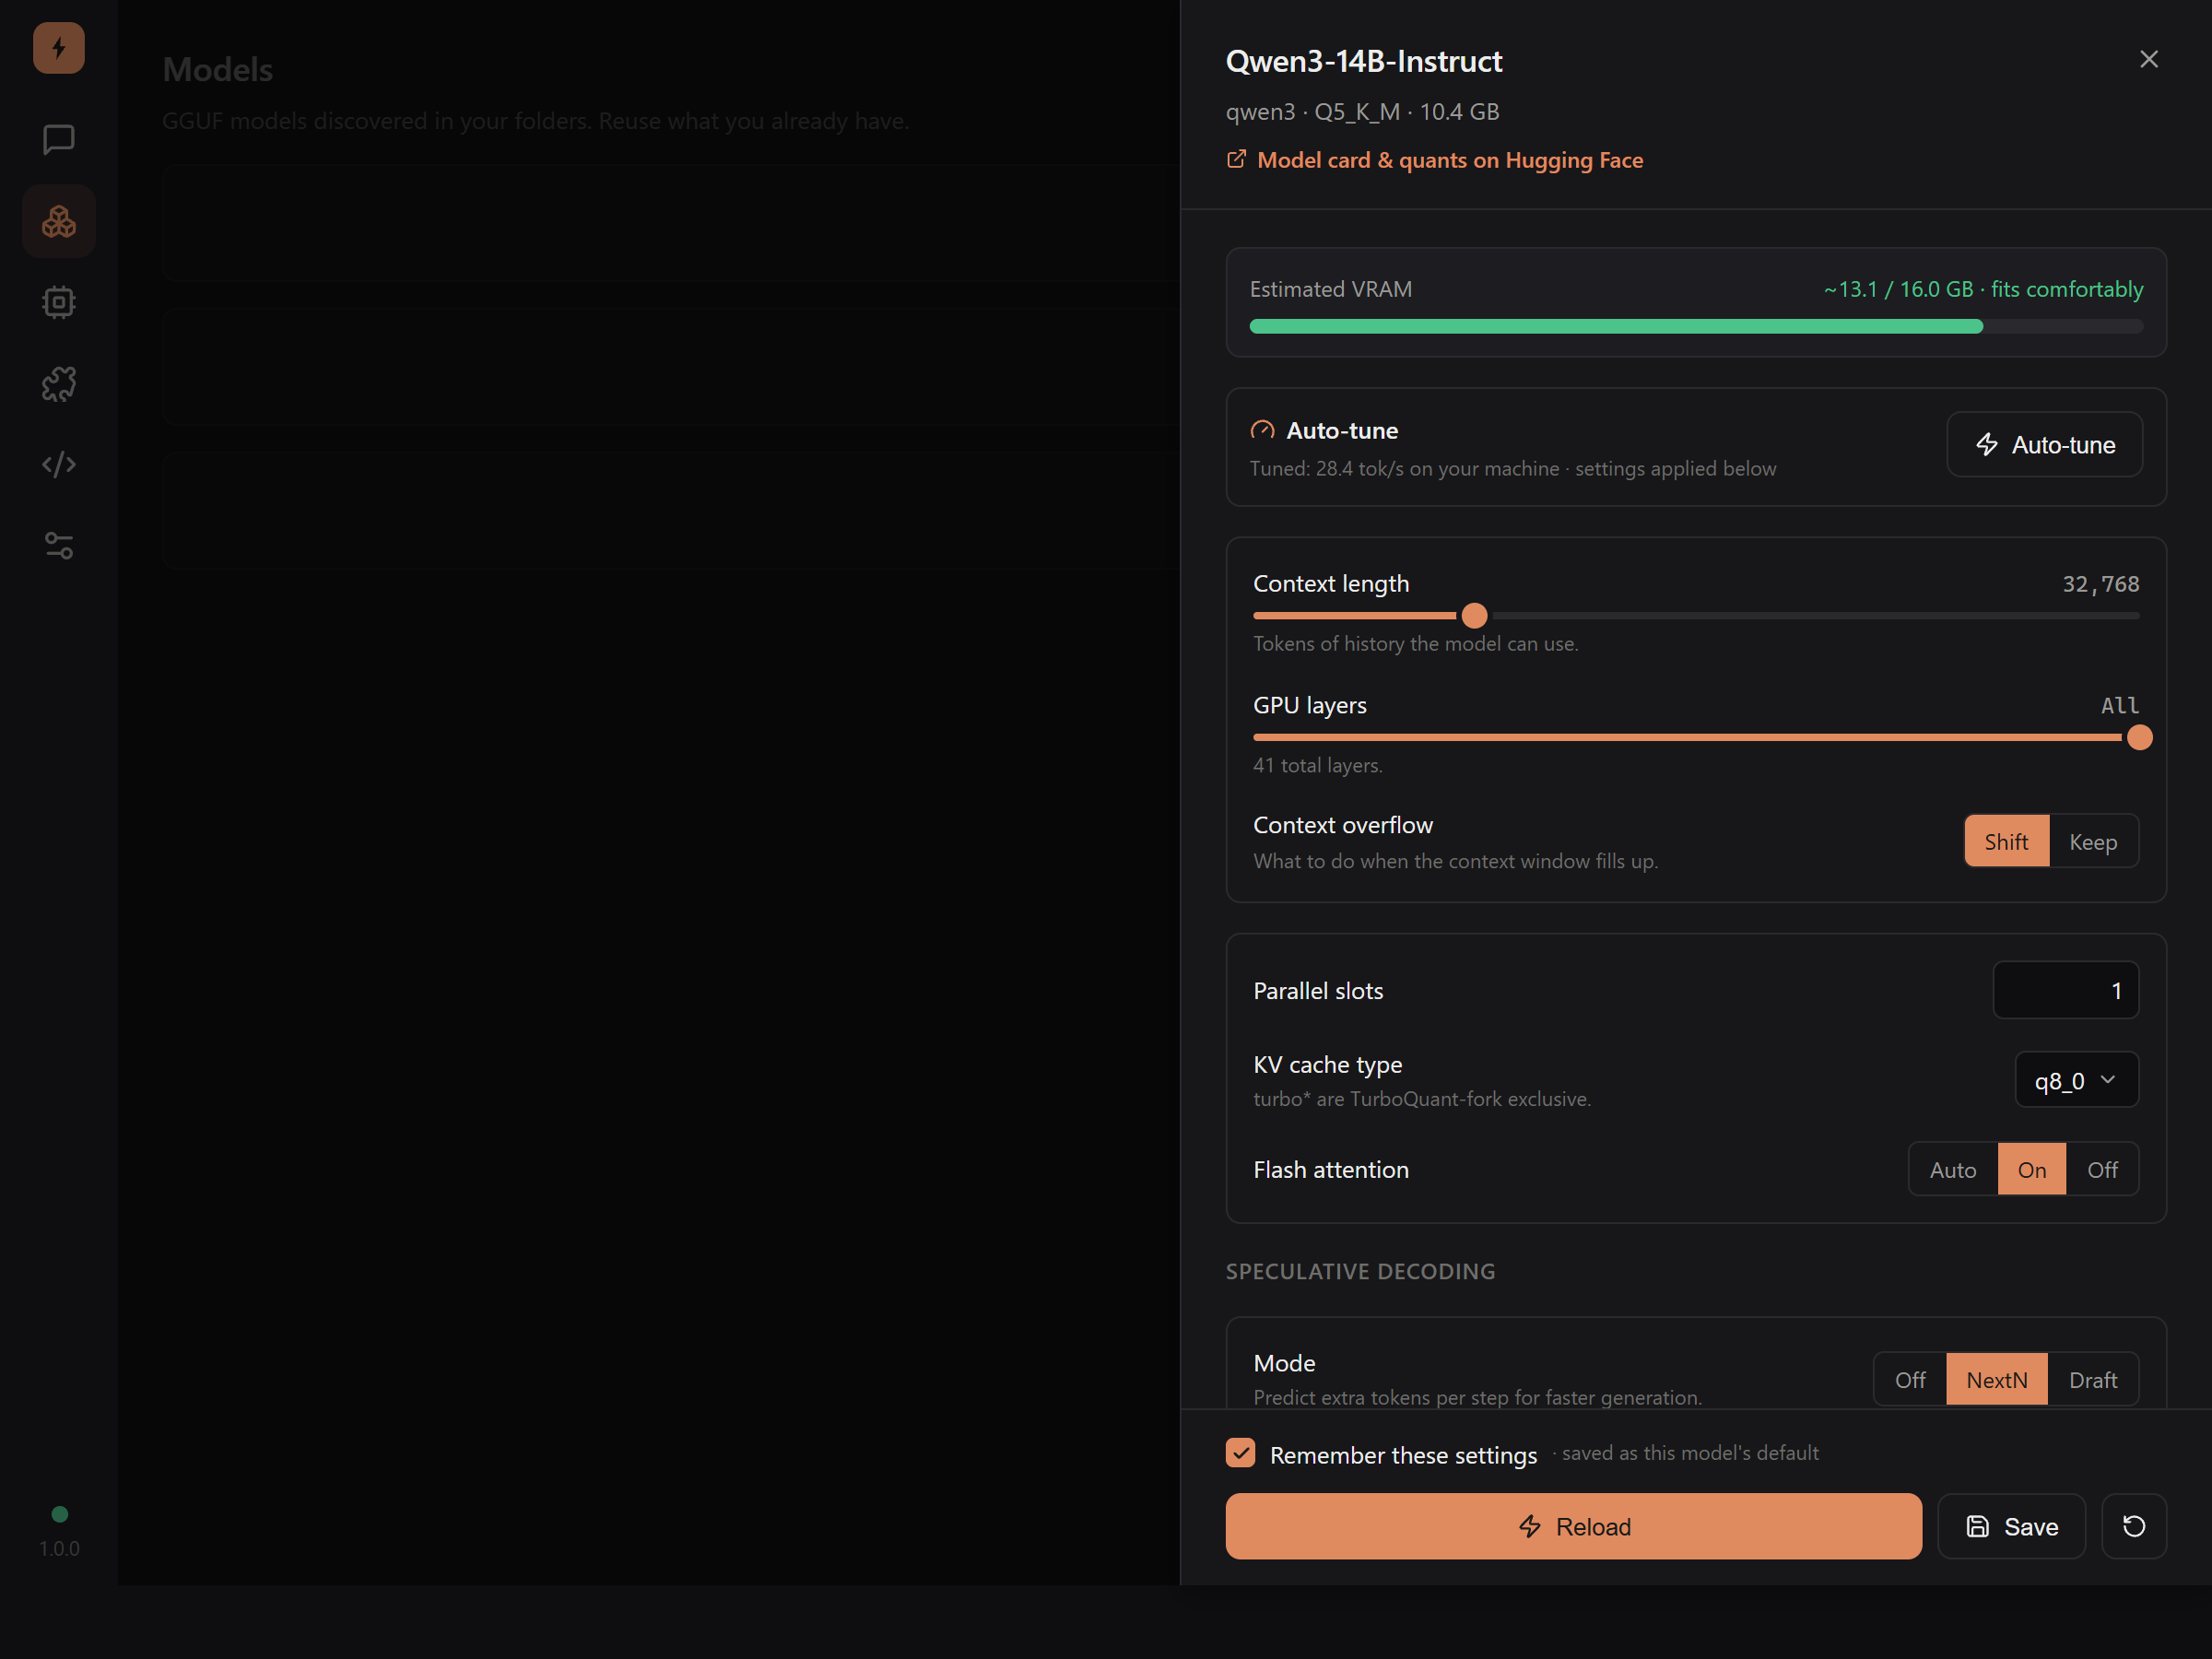Reset settings with the circular arrow button
Viewport: 2212px width, 1659px height.
tap(2134, 1526)
